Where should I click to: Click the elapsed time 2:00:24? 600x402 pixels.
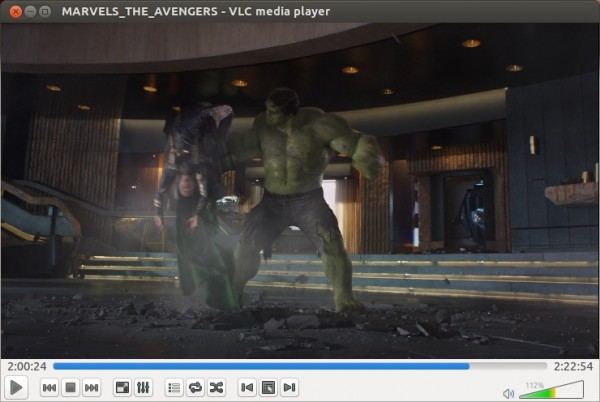point(27,366)
